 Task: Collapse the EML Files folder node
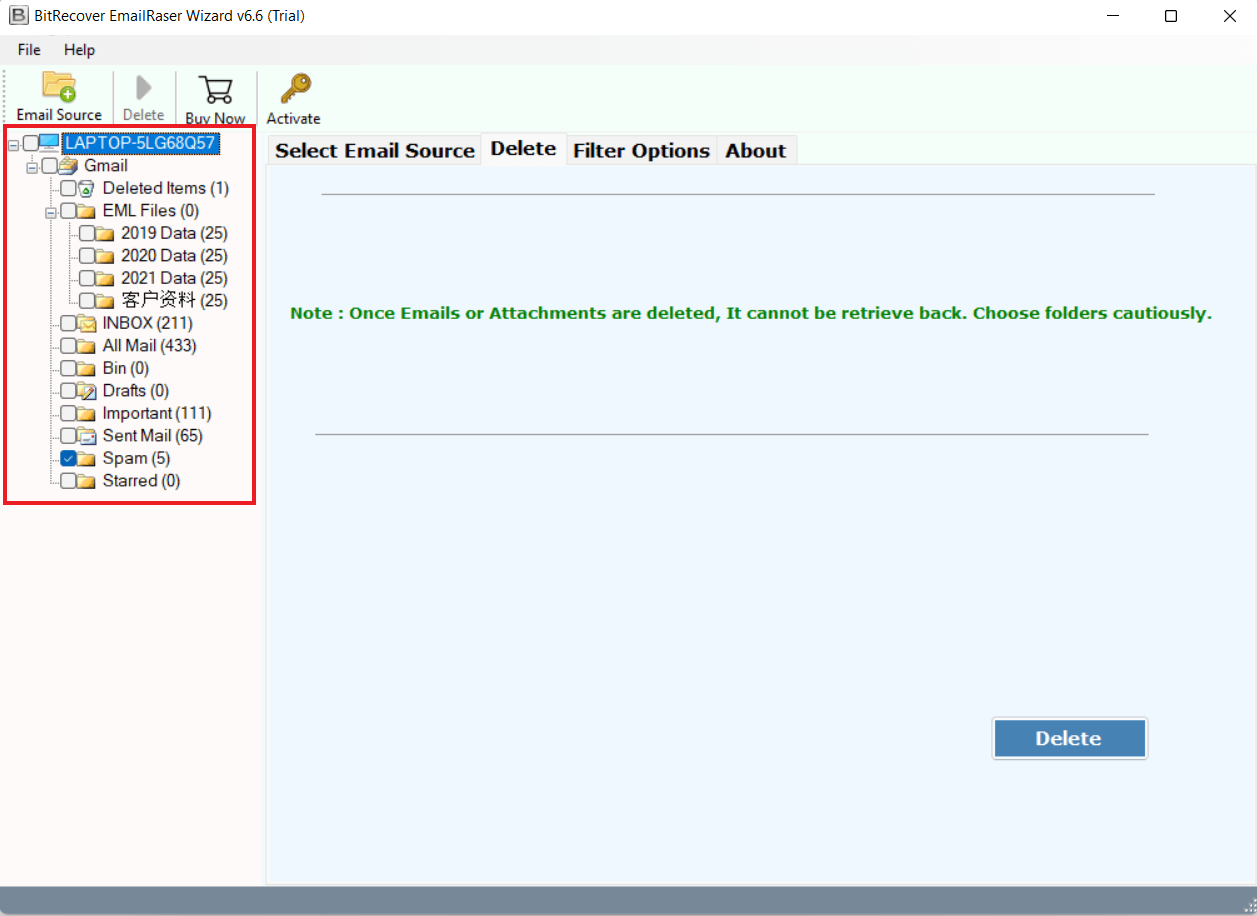click(51, 211)
